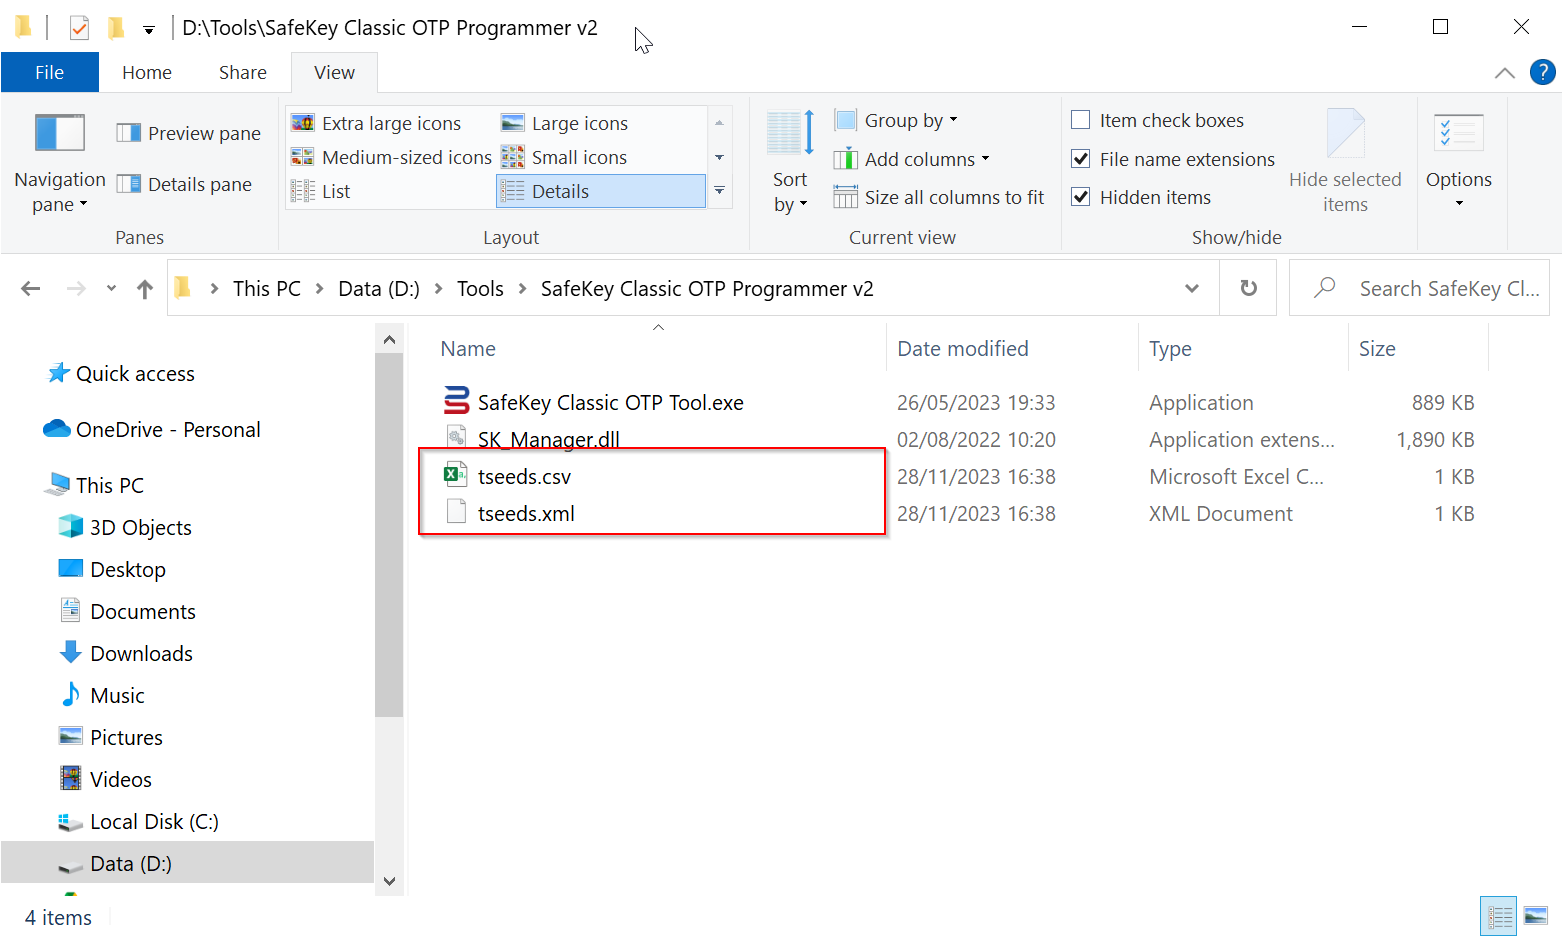The height and width of the screenshot is (937, 1563).
Task: Enable Item check boxes option
Action: pos(1081,121)
